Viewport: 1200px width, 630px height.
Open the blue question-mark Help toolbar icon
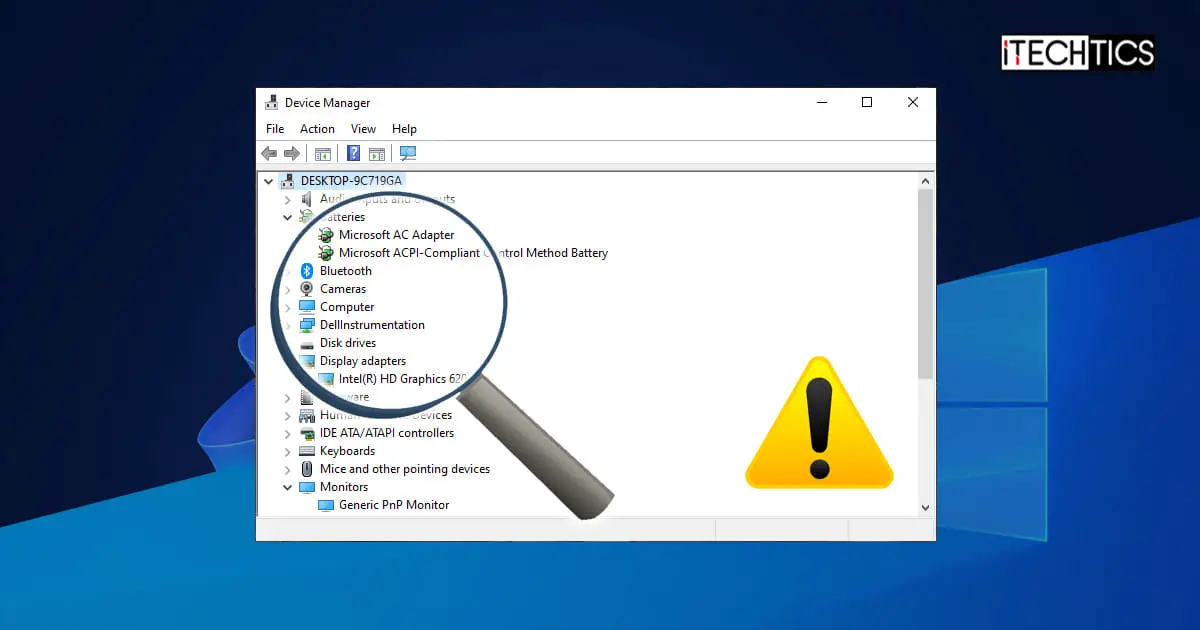click(x=353, y=153)
